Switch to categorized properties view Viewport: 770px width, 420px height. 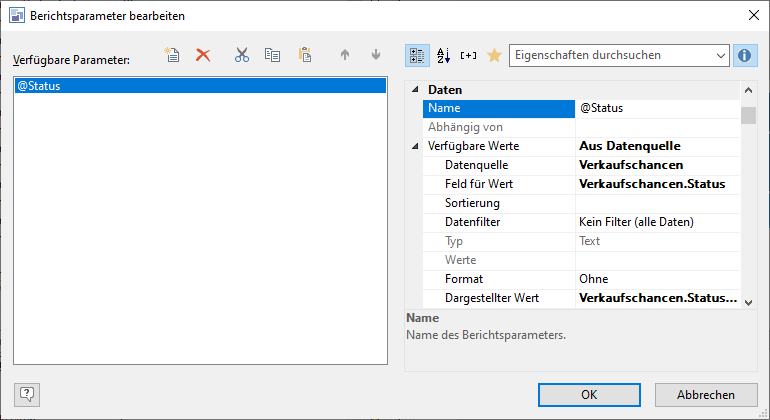click(x=418, y=55)
